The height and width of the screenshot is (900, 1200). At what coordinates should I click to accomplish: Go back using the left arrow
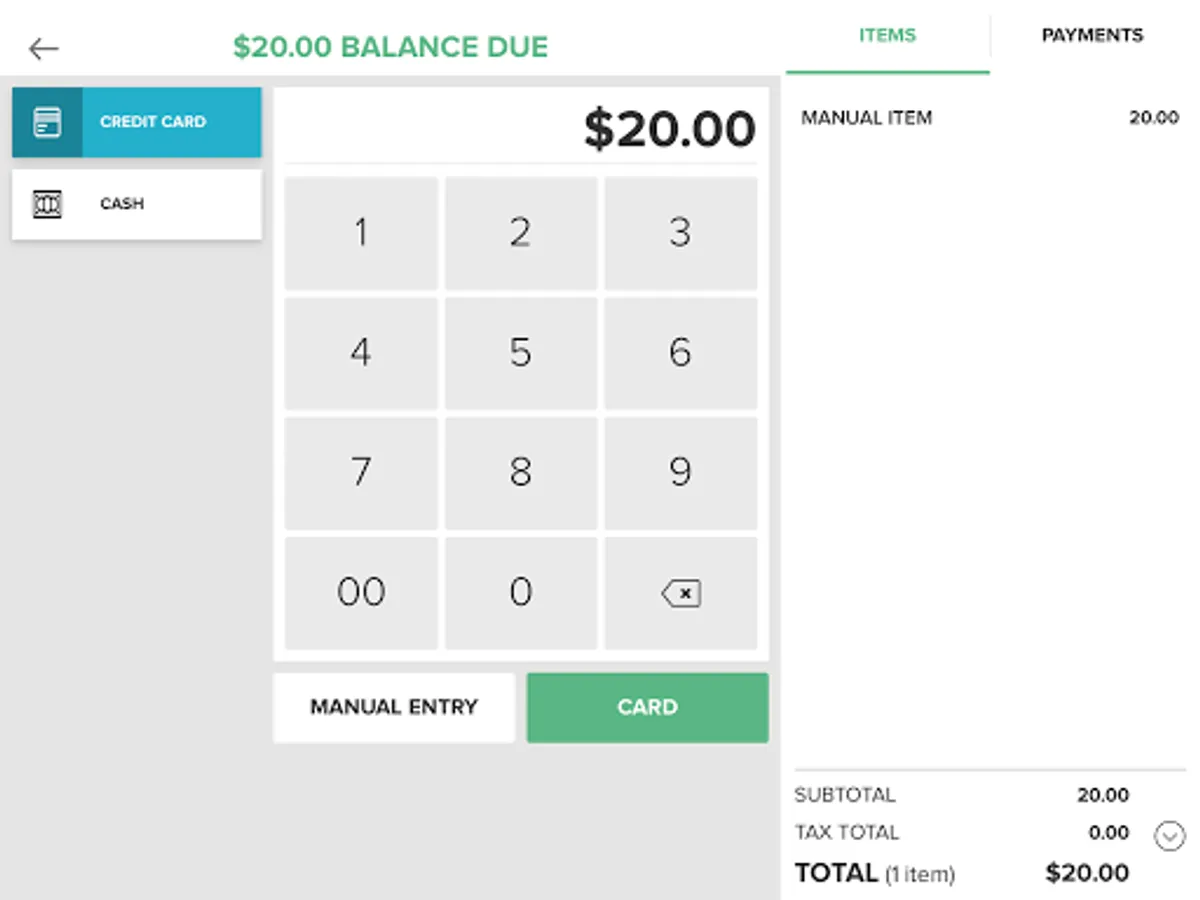(44, 48)
